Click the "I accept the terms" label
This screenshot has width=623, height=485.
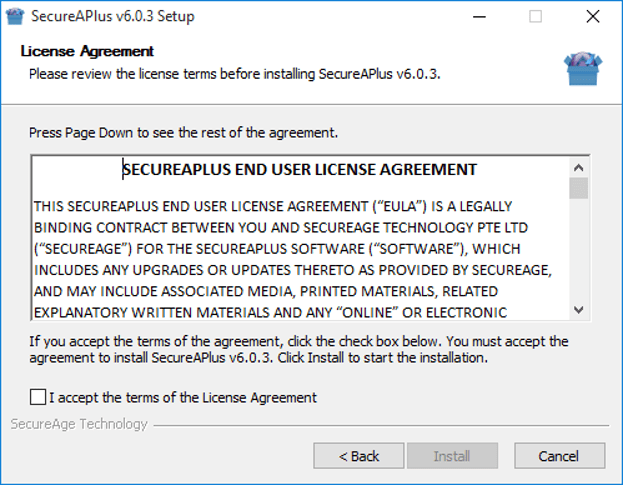[182, 397]
